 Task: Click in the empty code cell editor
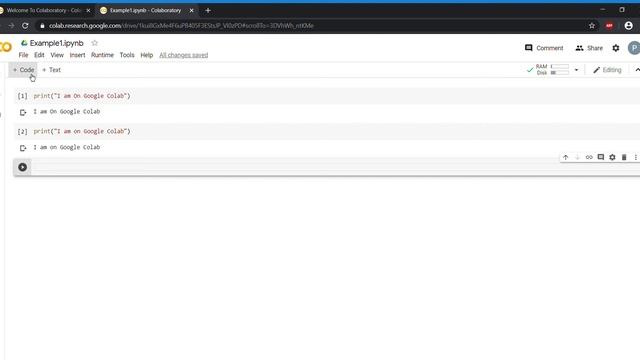(335, 167)
